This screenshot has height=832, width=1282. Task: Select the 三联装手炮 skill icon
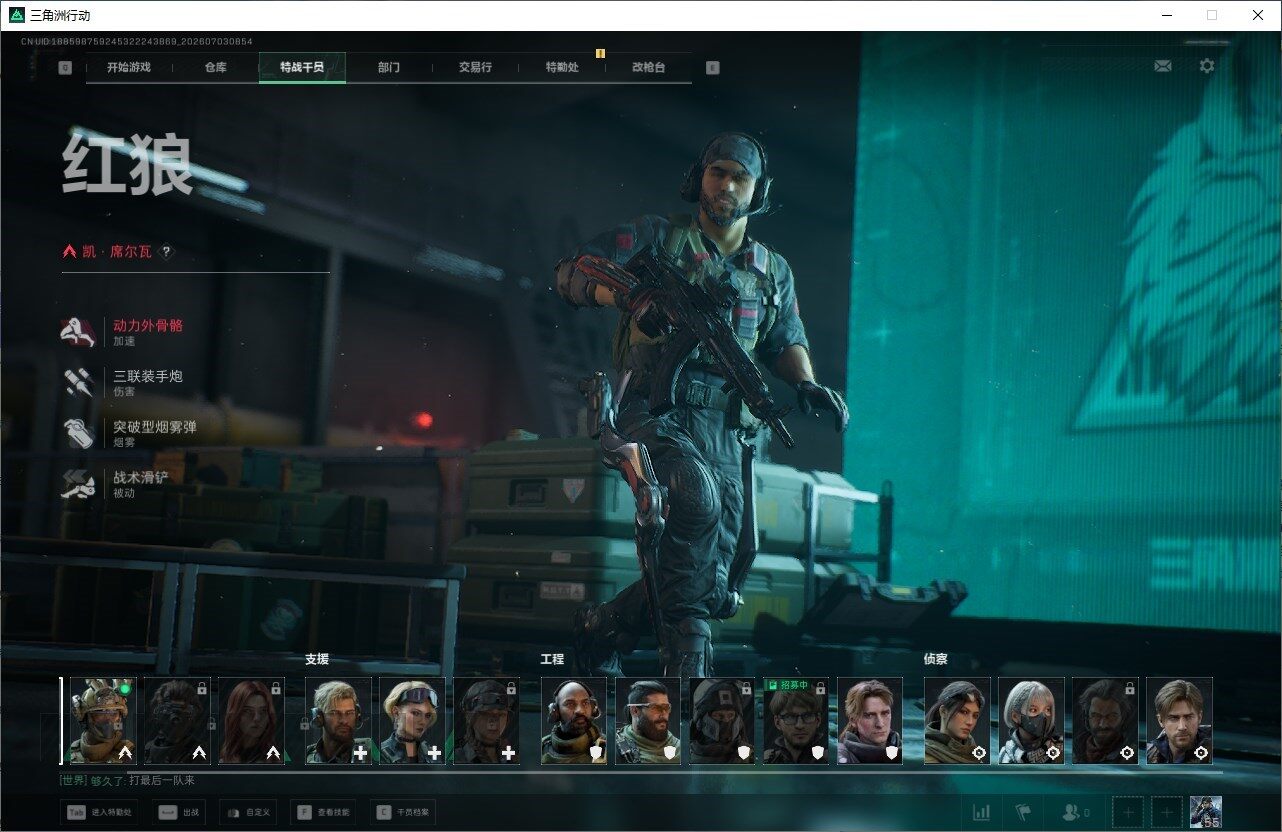78,383
